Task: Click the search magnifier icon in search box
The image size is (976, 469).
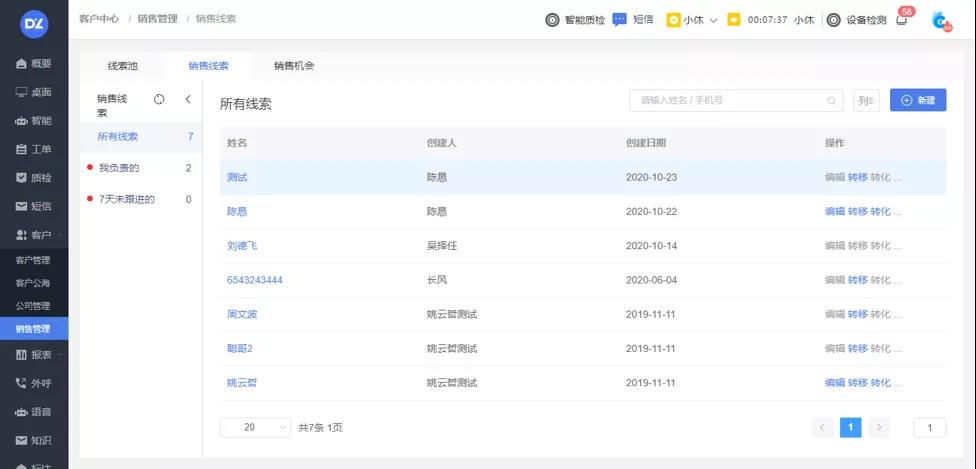Action: click(831, 101)
